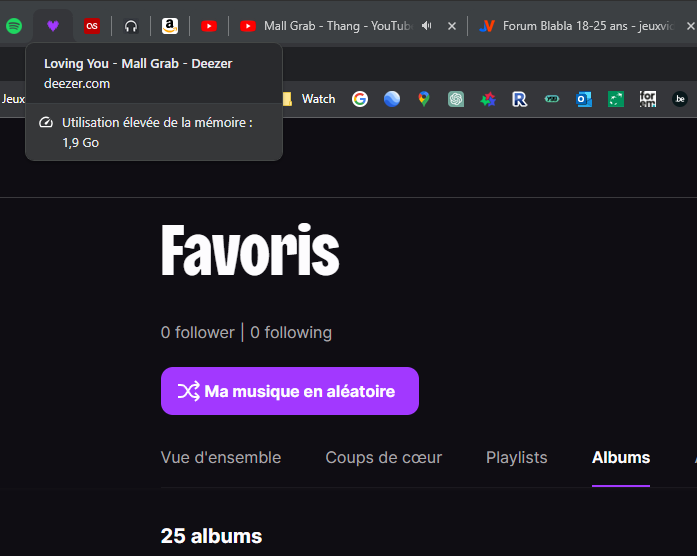Click the shuffle icon in the purple button

point(189,391)
